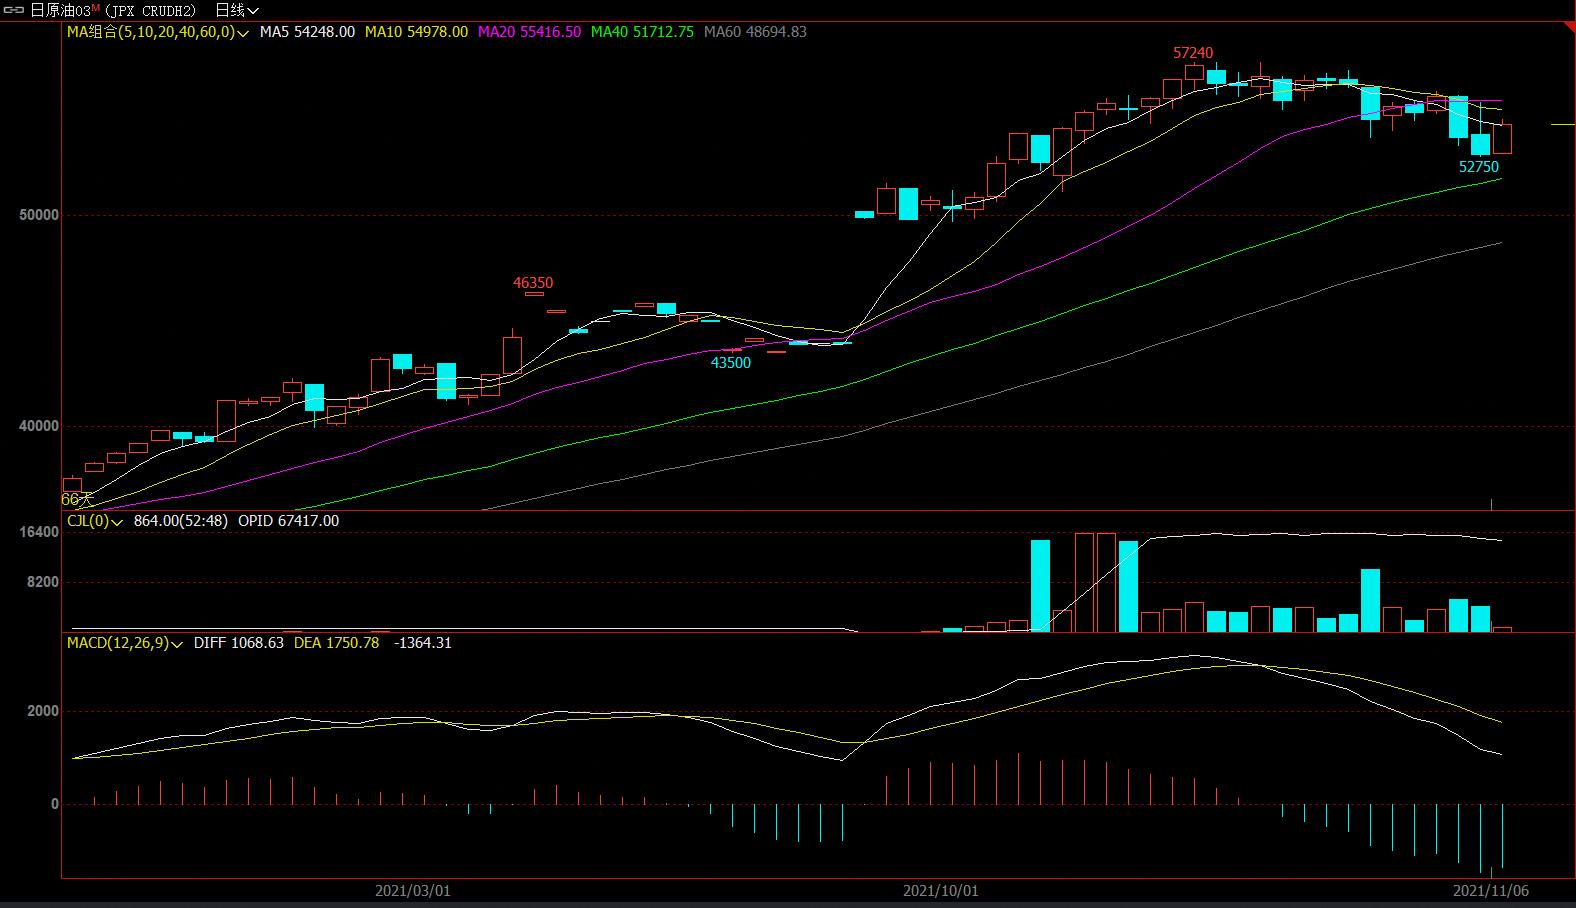Click the DIFF 1068.63 value
The width and height of the screenshot is (1576, 908).
click(239, 643)
